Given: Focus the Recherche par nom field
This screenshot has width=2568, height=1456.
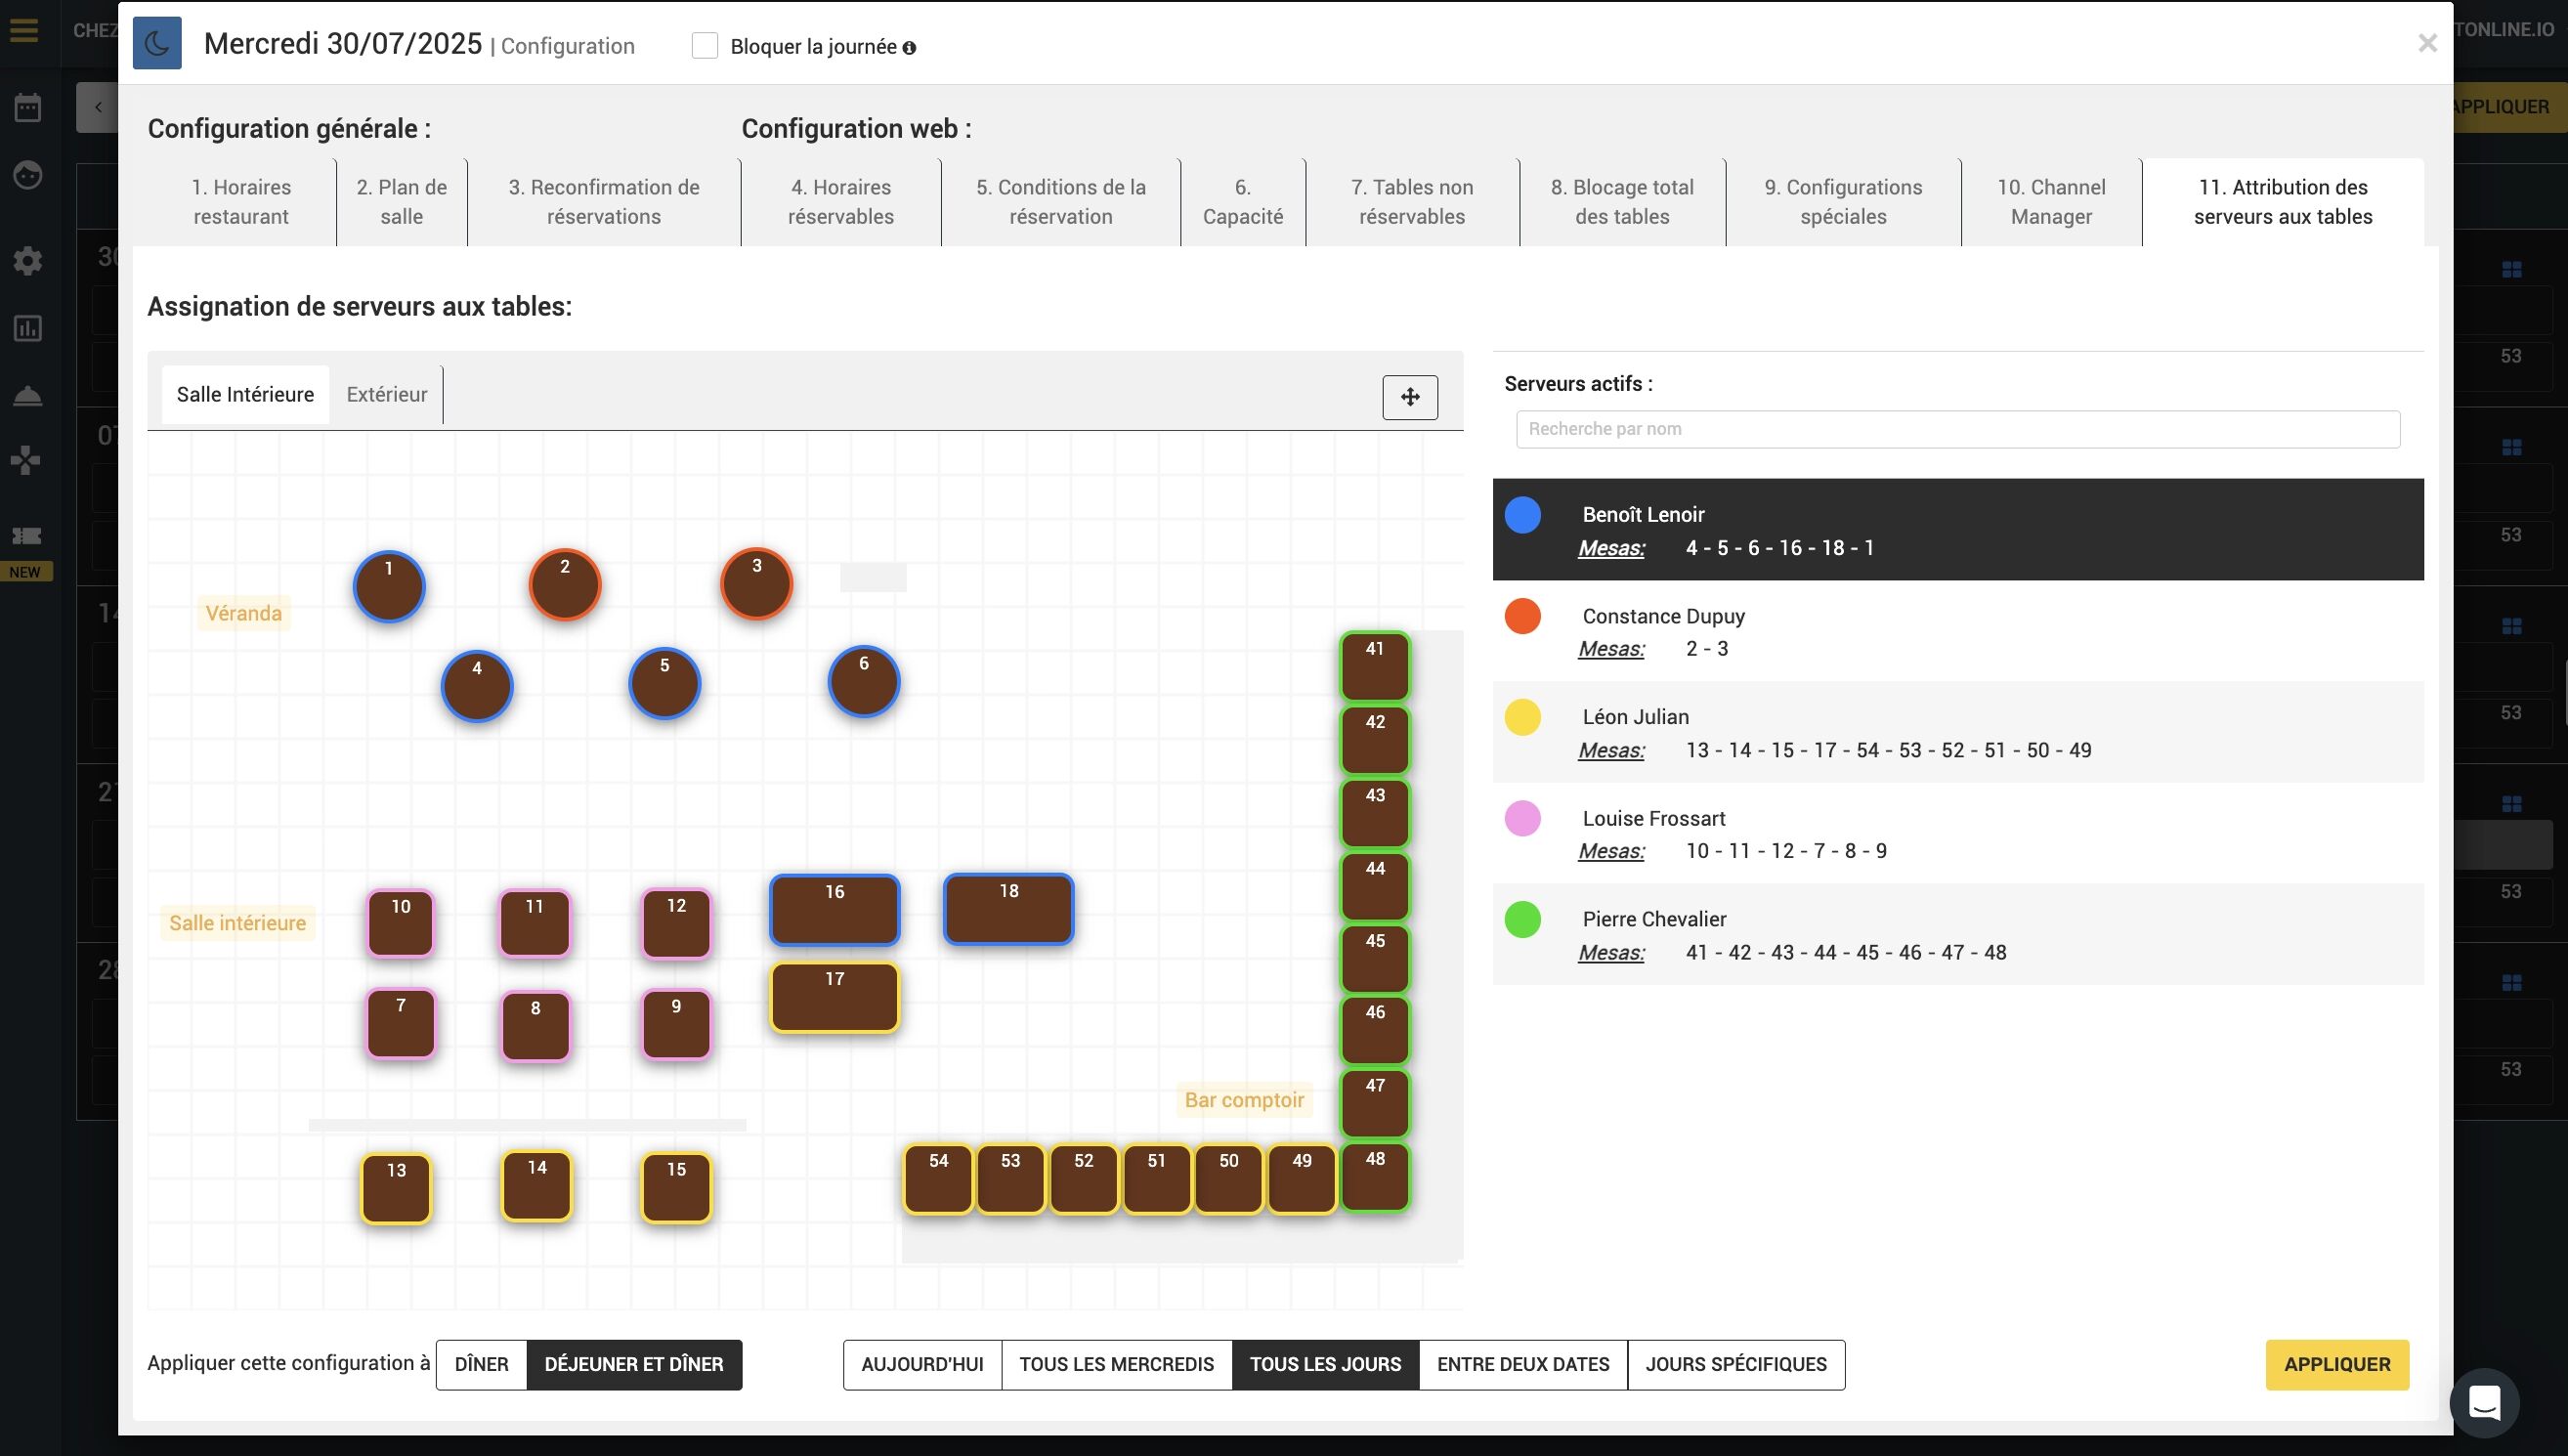Looking at the screenshot, I should tap(1957, 429).
